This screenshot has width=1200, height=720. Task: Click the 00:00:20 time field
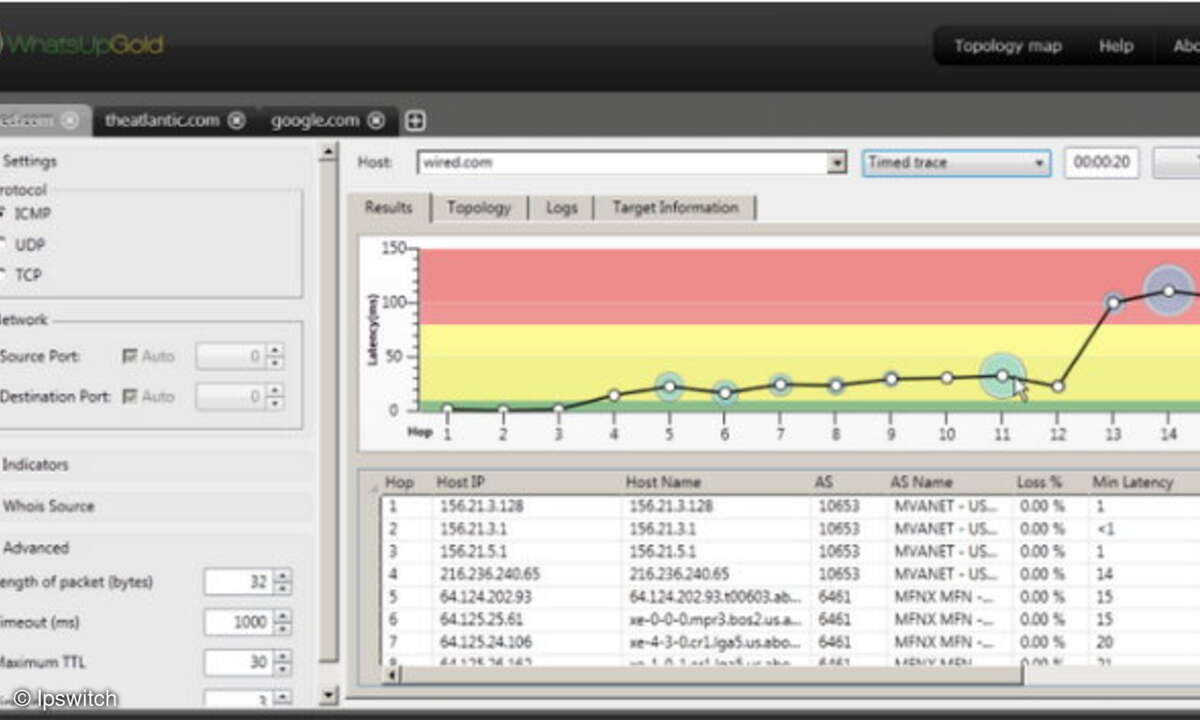[x=1101, y=163]
